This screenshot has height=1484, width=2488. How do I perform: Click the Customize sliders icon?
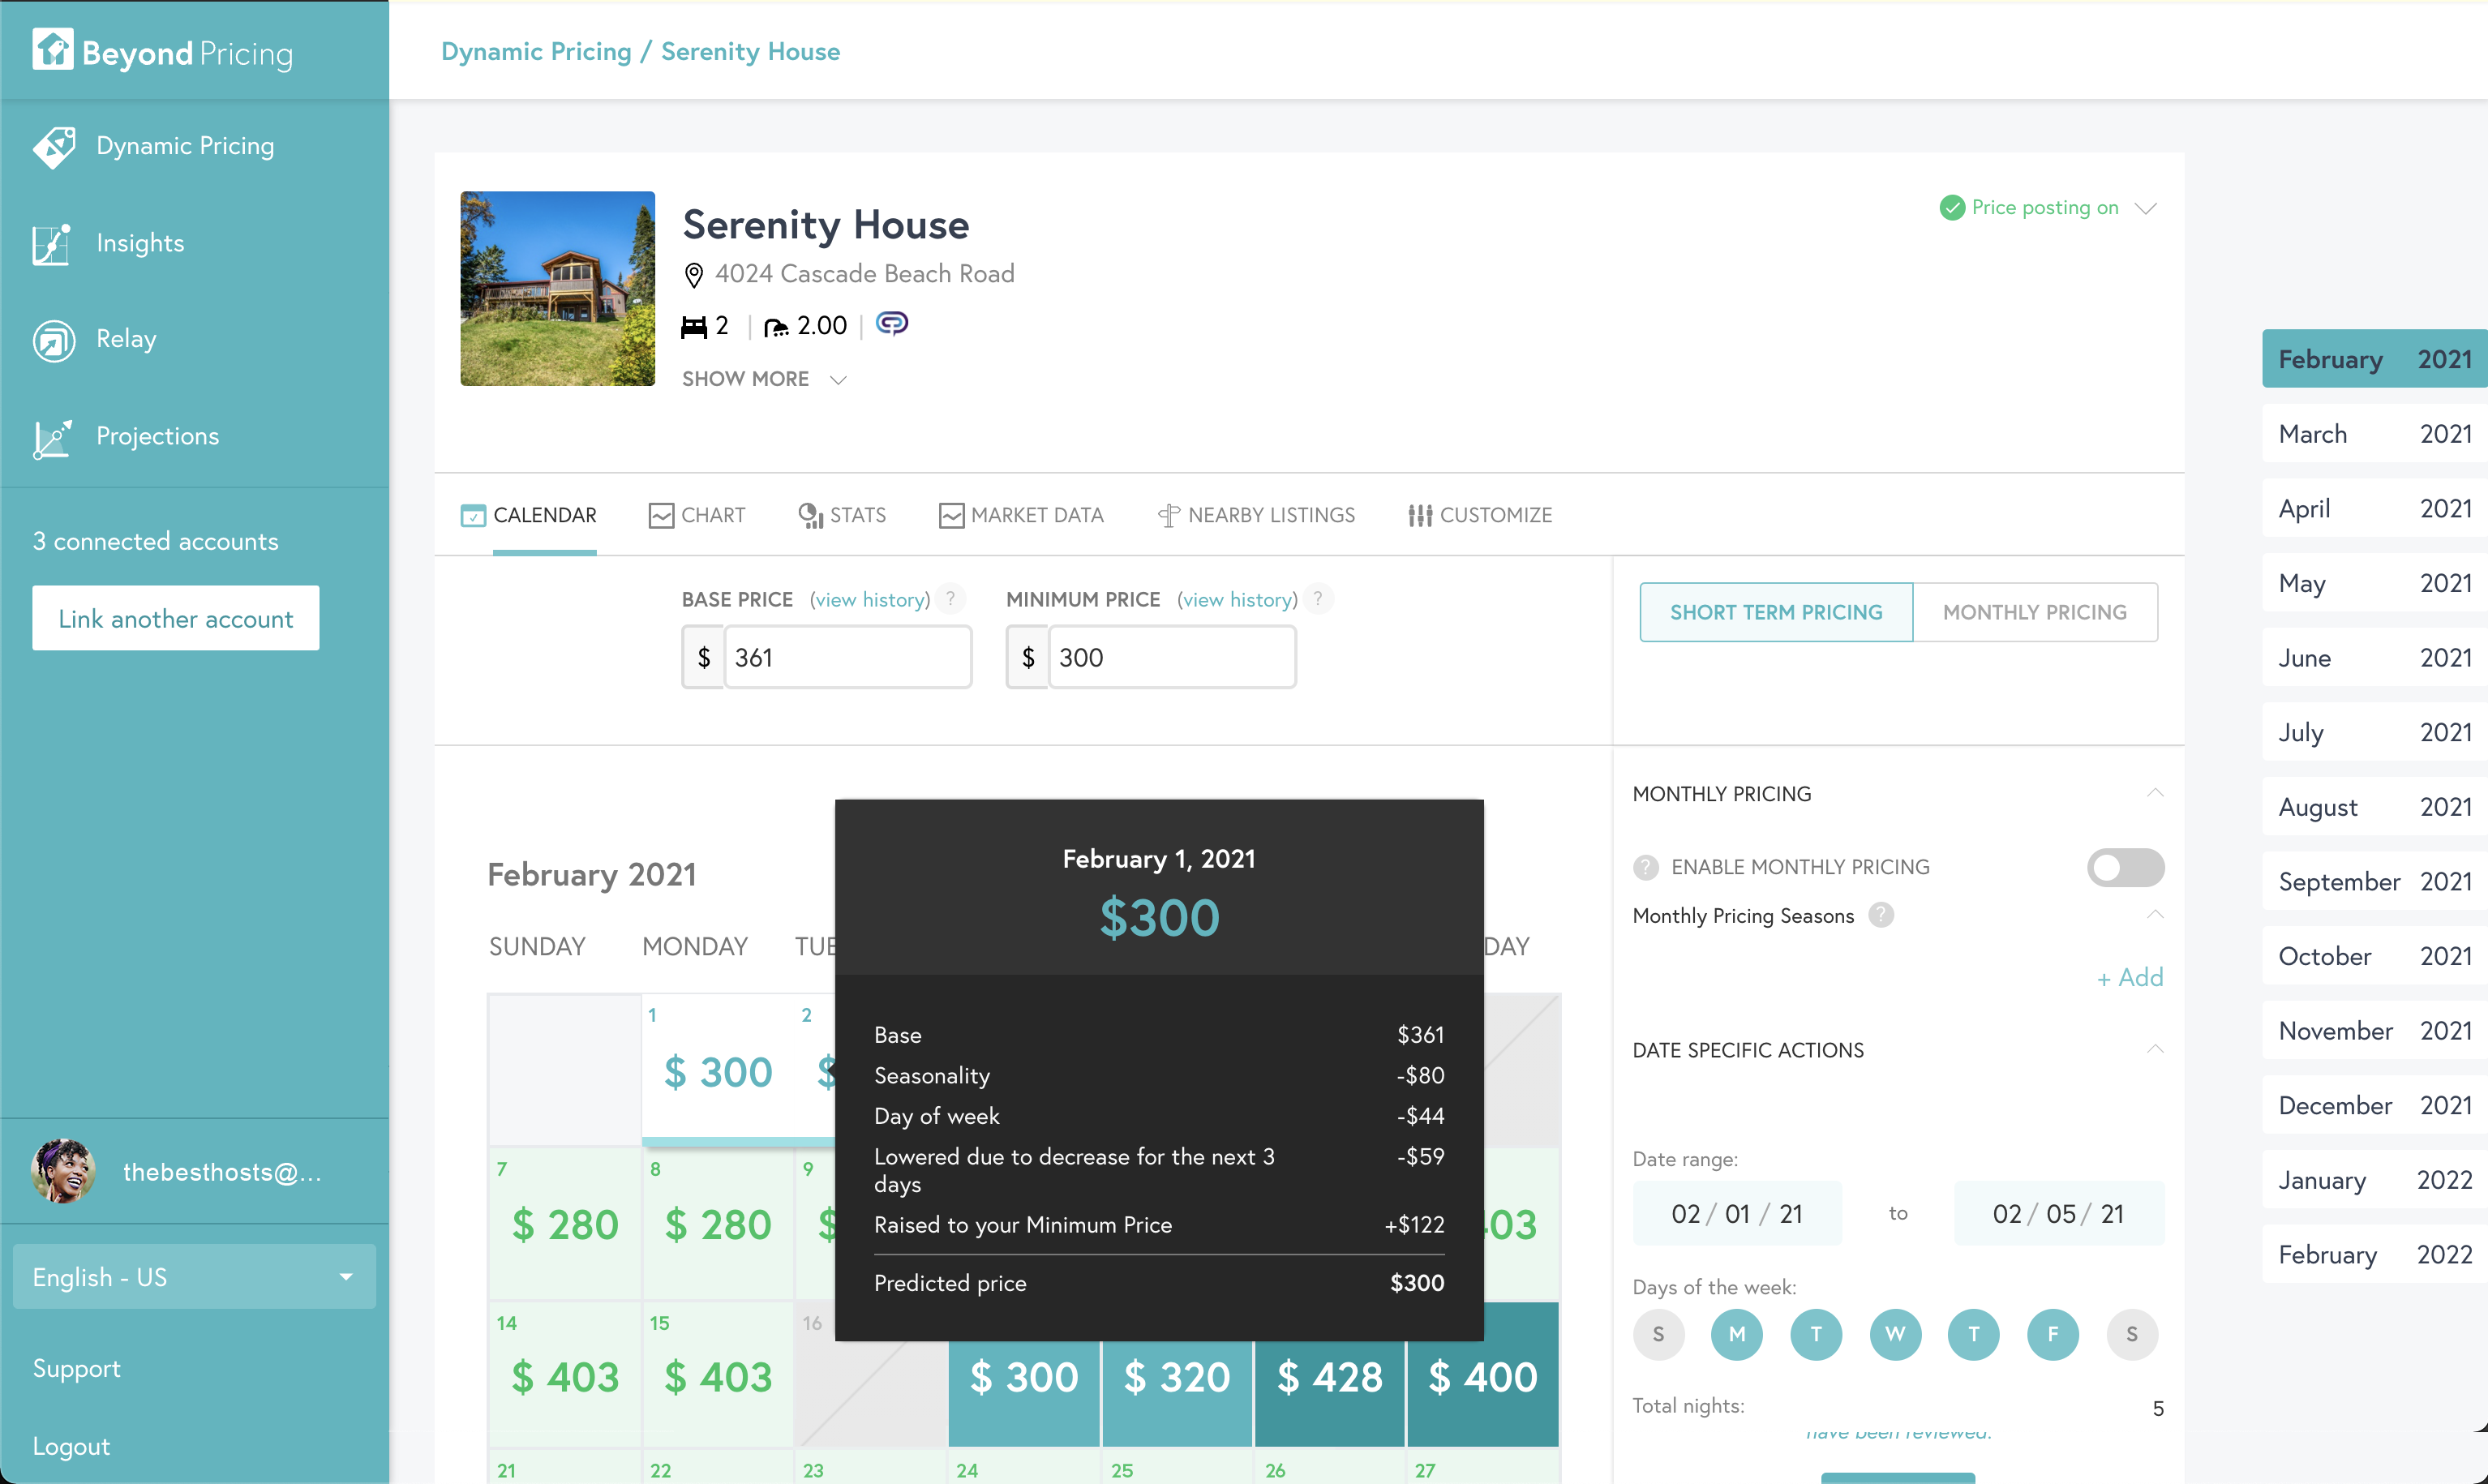[1420, 516]
